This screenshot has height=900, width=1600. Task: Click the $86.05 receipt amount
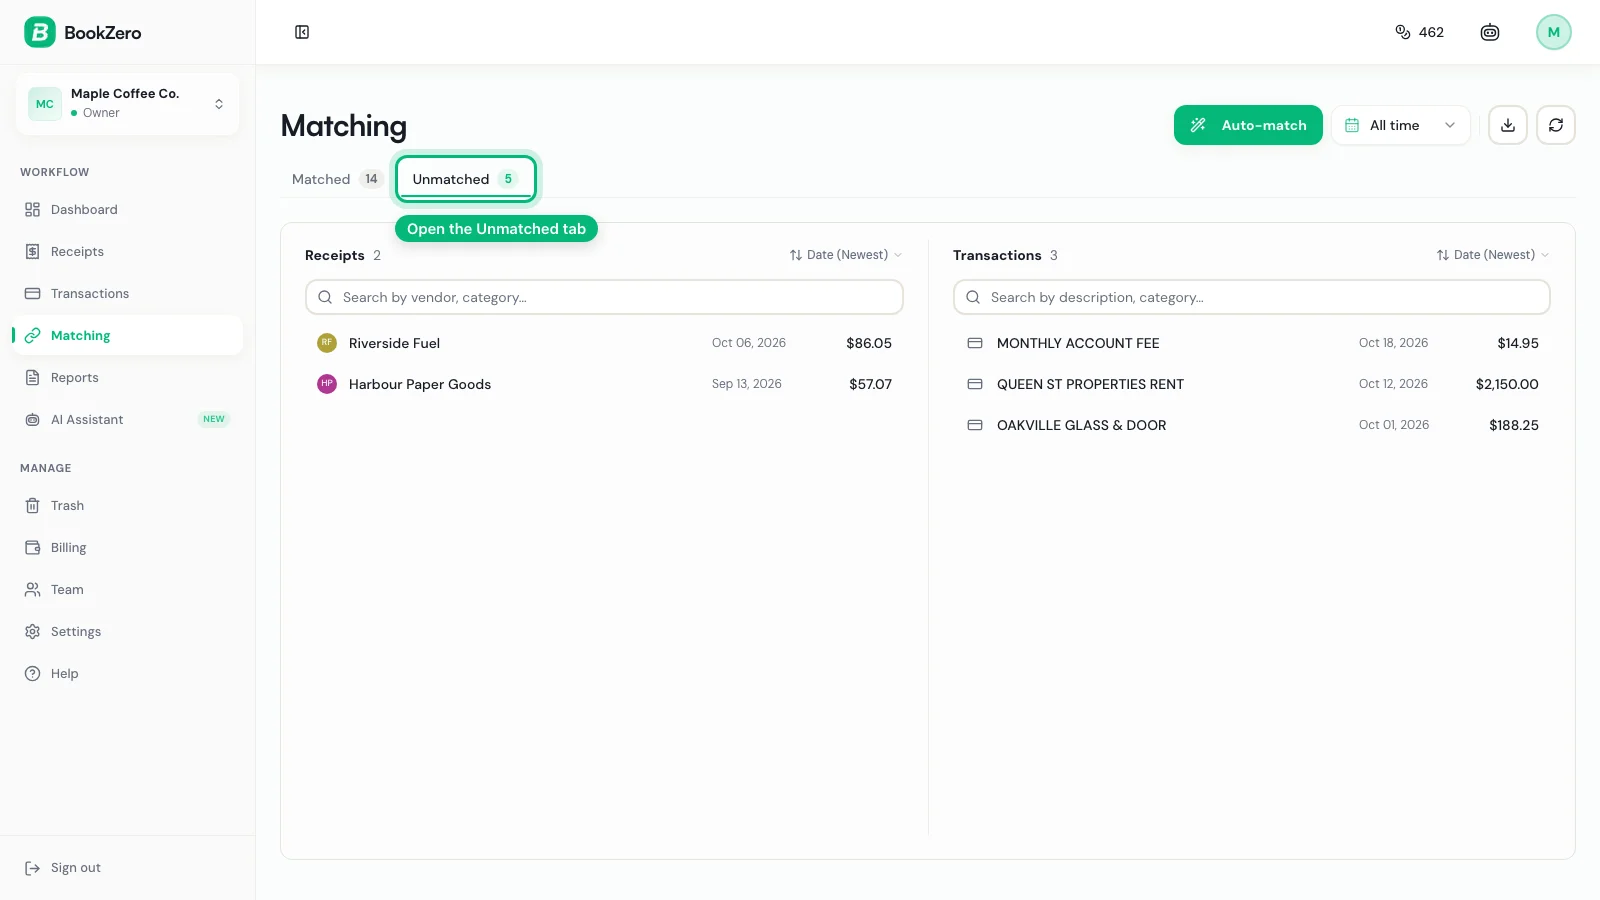[869, 343]
